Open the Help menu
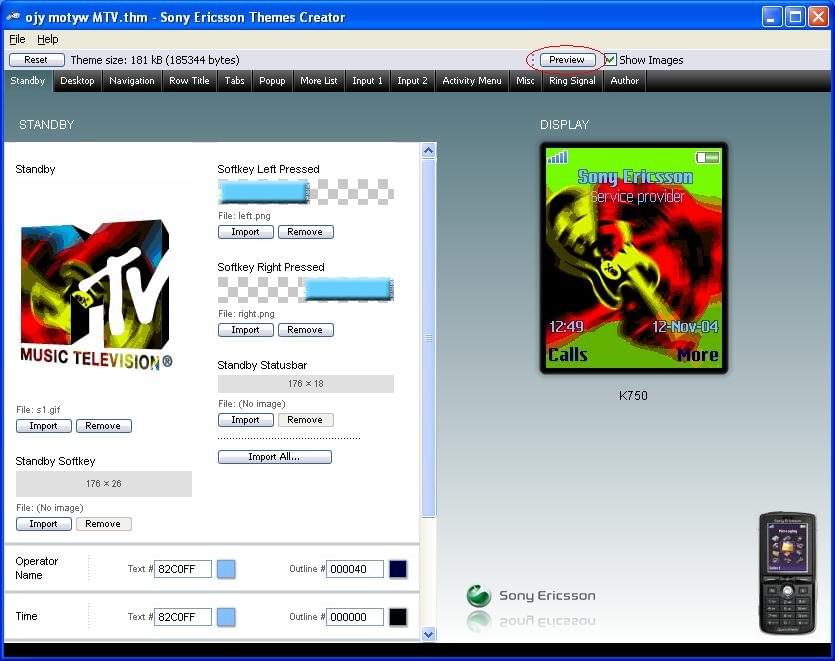 (47, 39)
